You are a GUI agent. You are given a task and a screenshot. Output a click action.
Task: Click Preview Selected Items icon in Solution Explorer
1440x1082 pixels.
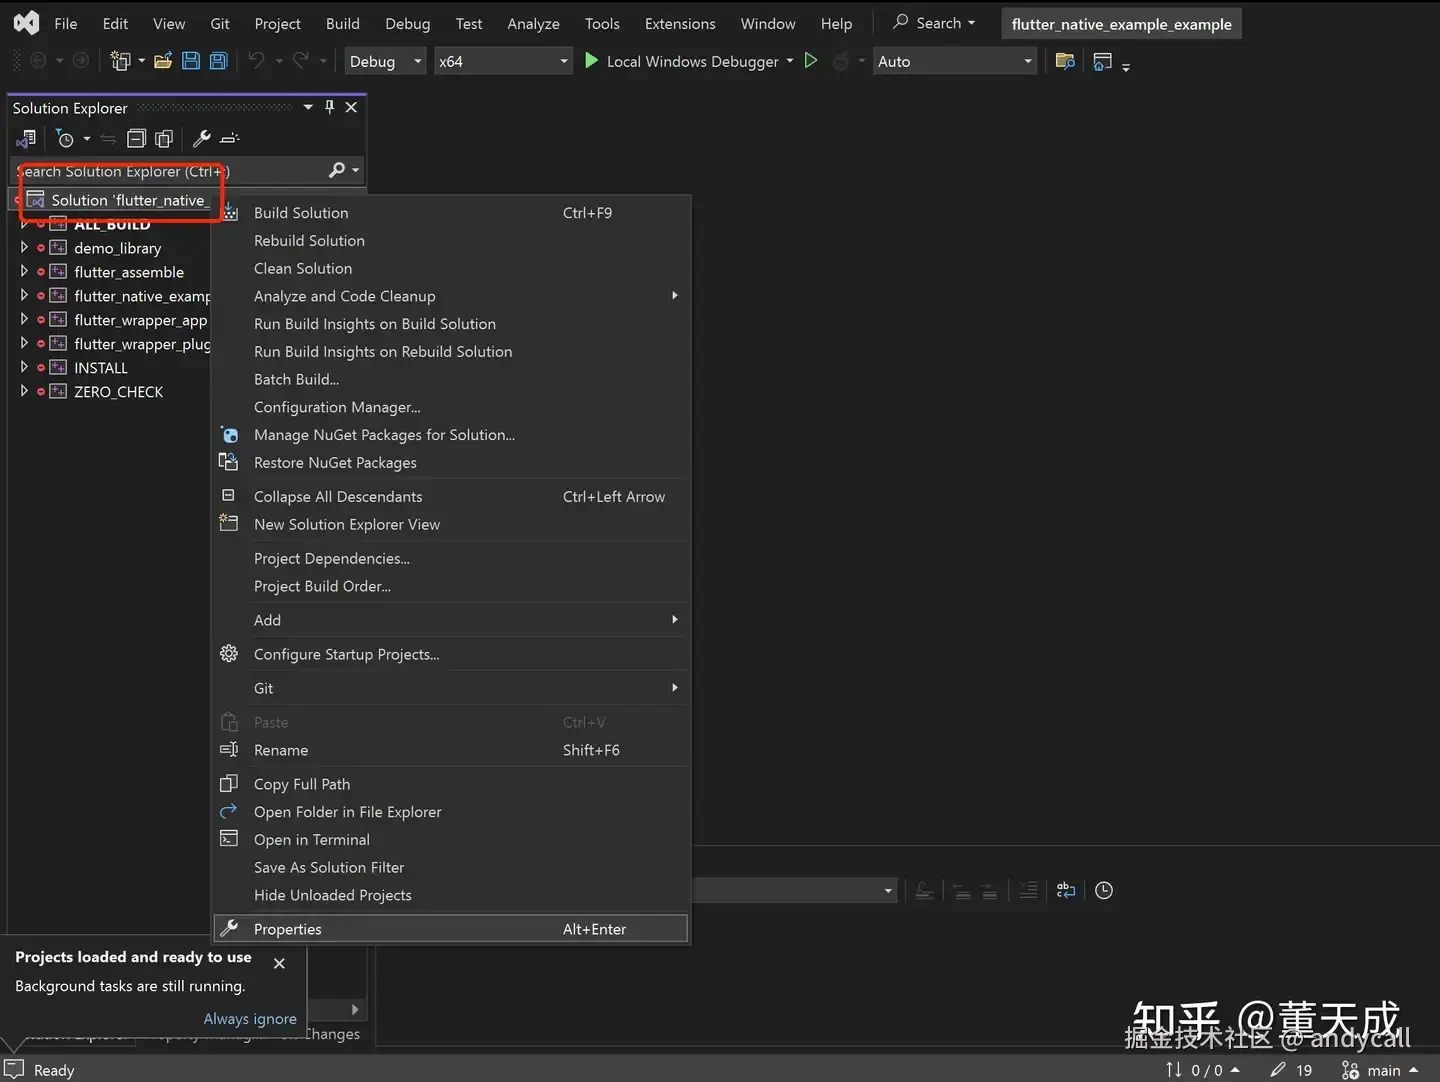230,138
